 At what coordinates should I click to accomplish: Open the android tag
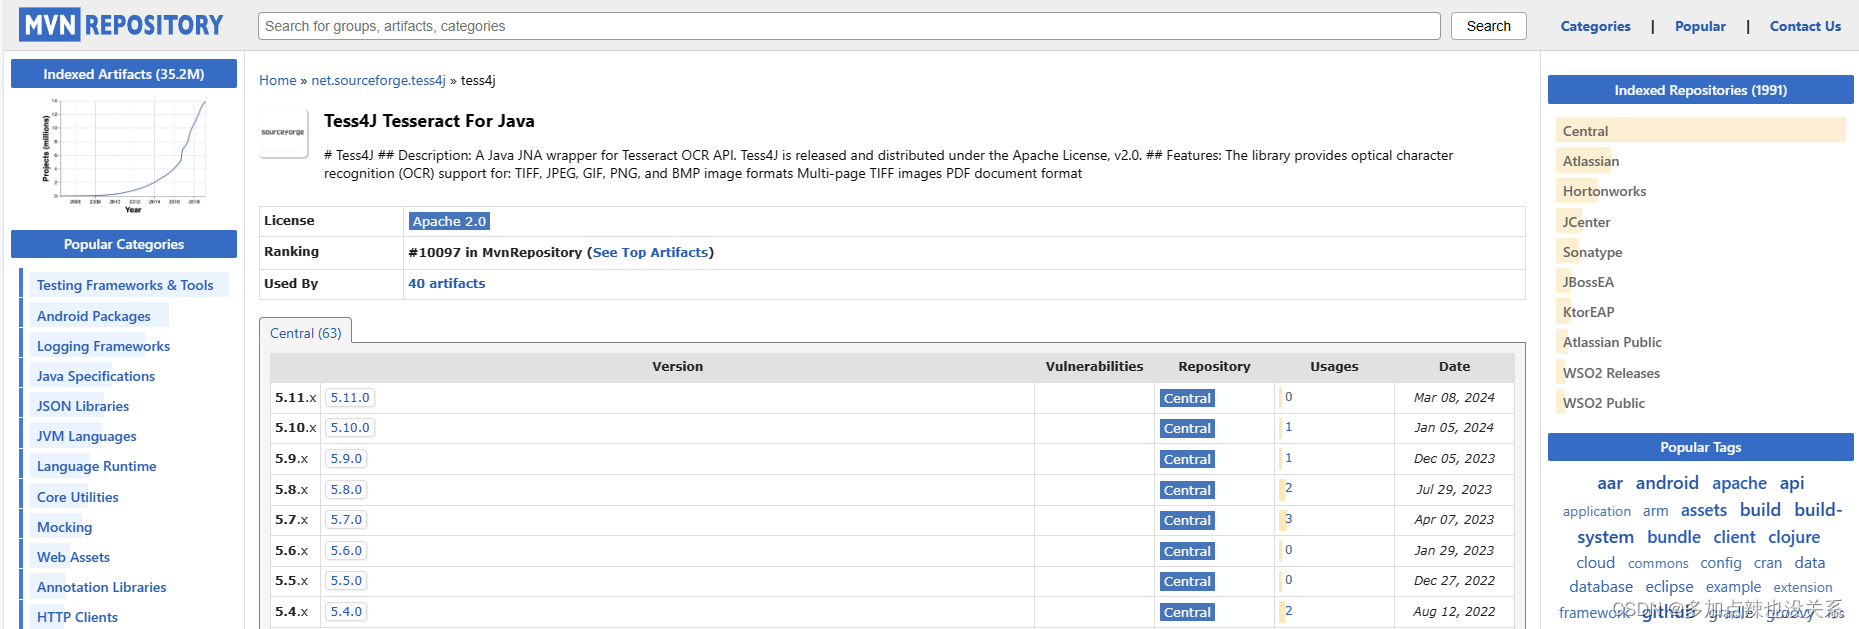1667,483
